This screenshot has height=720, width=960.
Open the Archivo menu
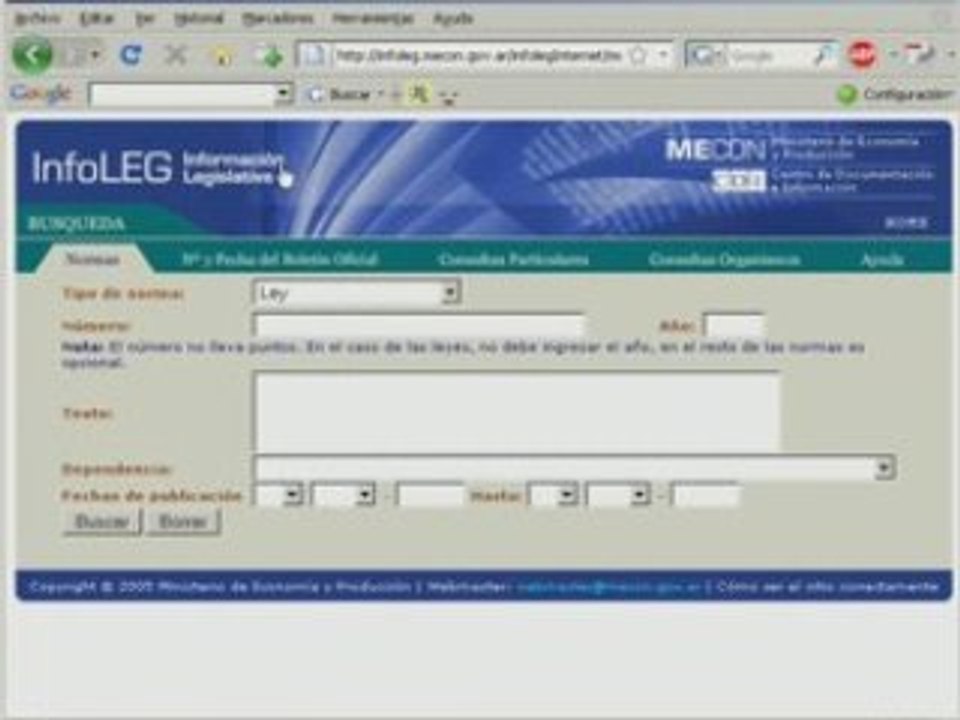tap(37, 18)
